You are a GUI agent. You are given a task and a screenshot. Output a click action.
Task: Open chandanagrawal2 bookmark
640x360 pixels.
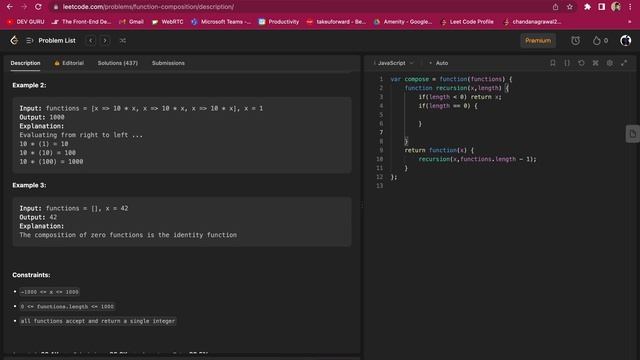532,22
